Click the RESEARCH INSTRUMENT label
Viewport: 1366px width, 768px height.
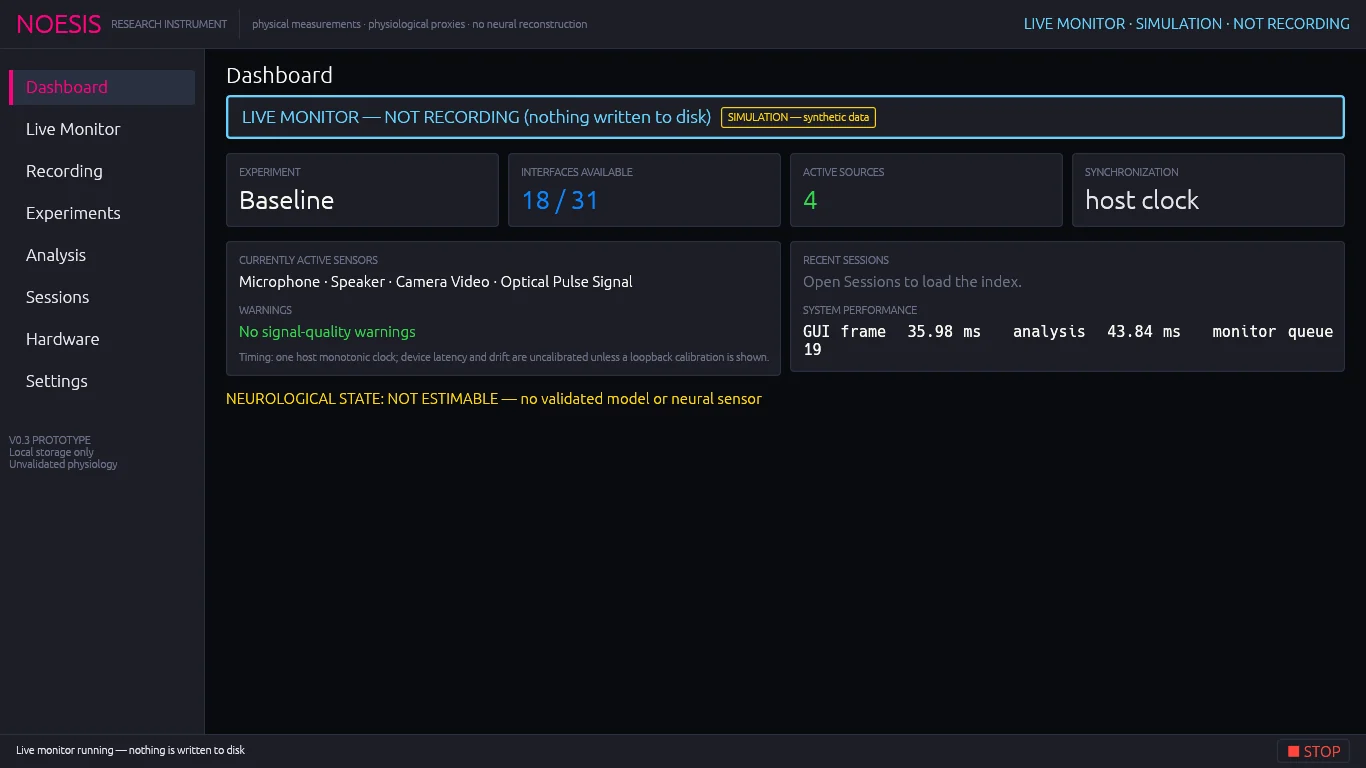(169, 24)
